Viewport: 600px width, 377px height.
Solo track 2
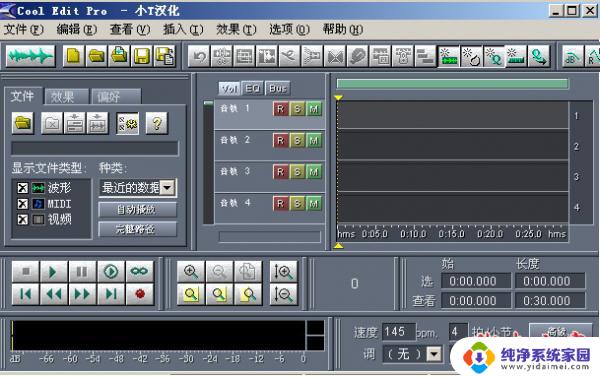coord(297,140)
